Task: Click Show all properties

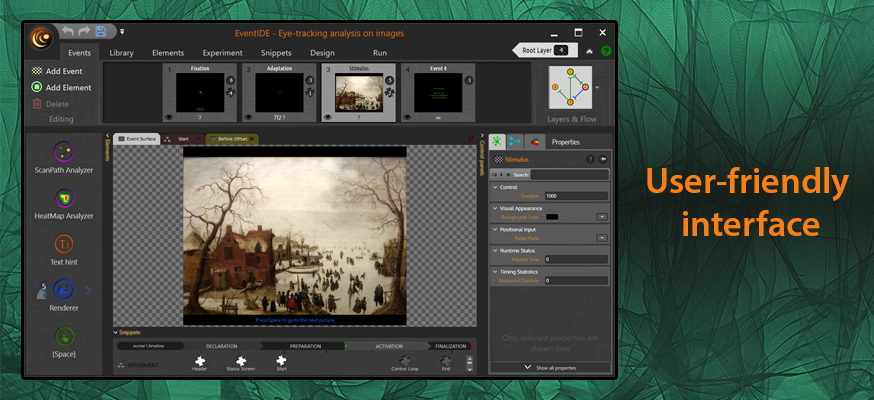Action: click(x=550, y=368)
